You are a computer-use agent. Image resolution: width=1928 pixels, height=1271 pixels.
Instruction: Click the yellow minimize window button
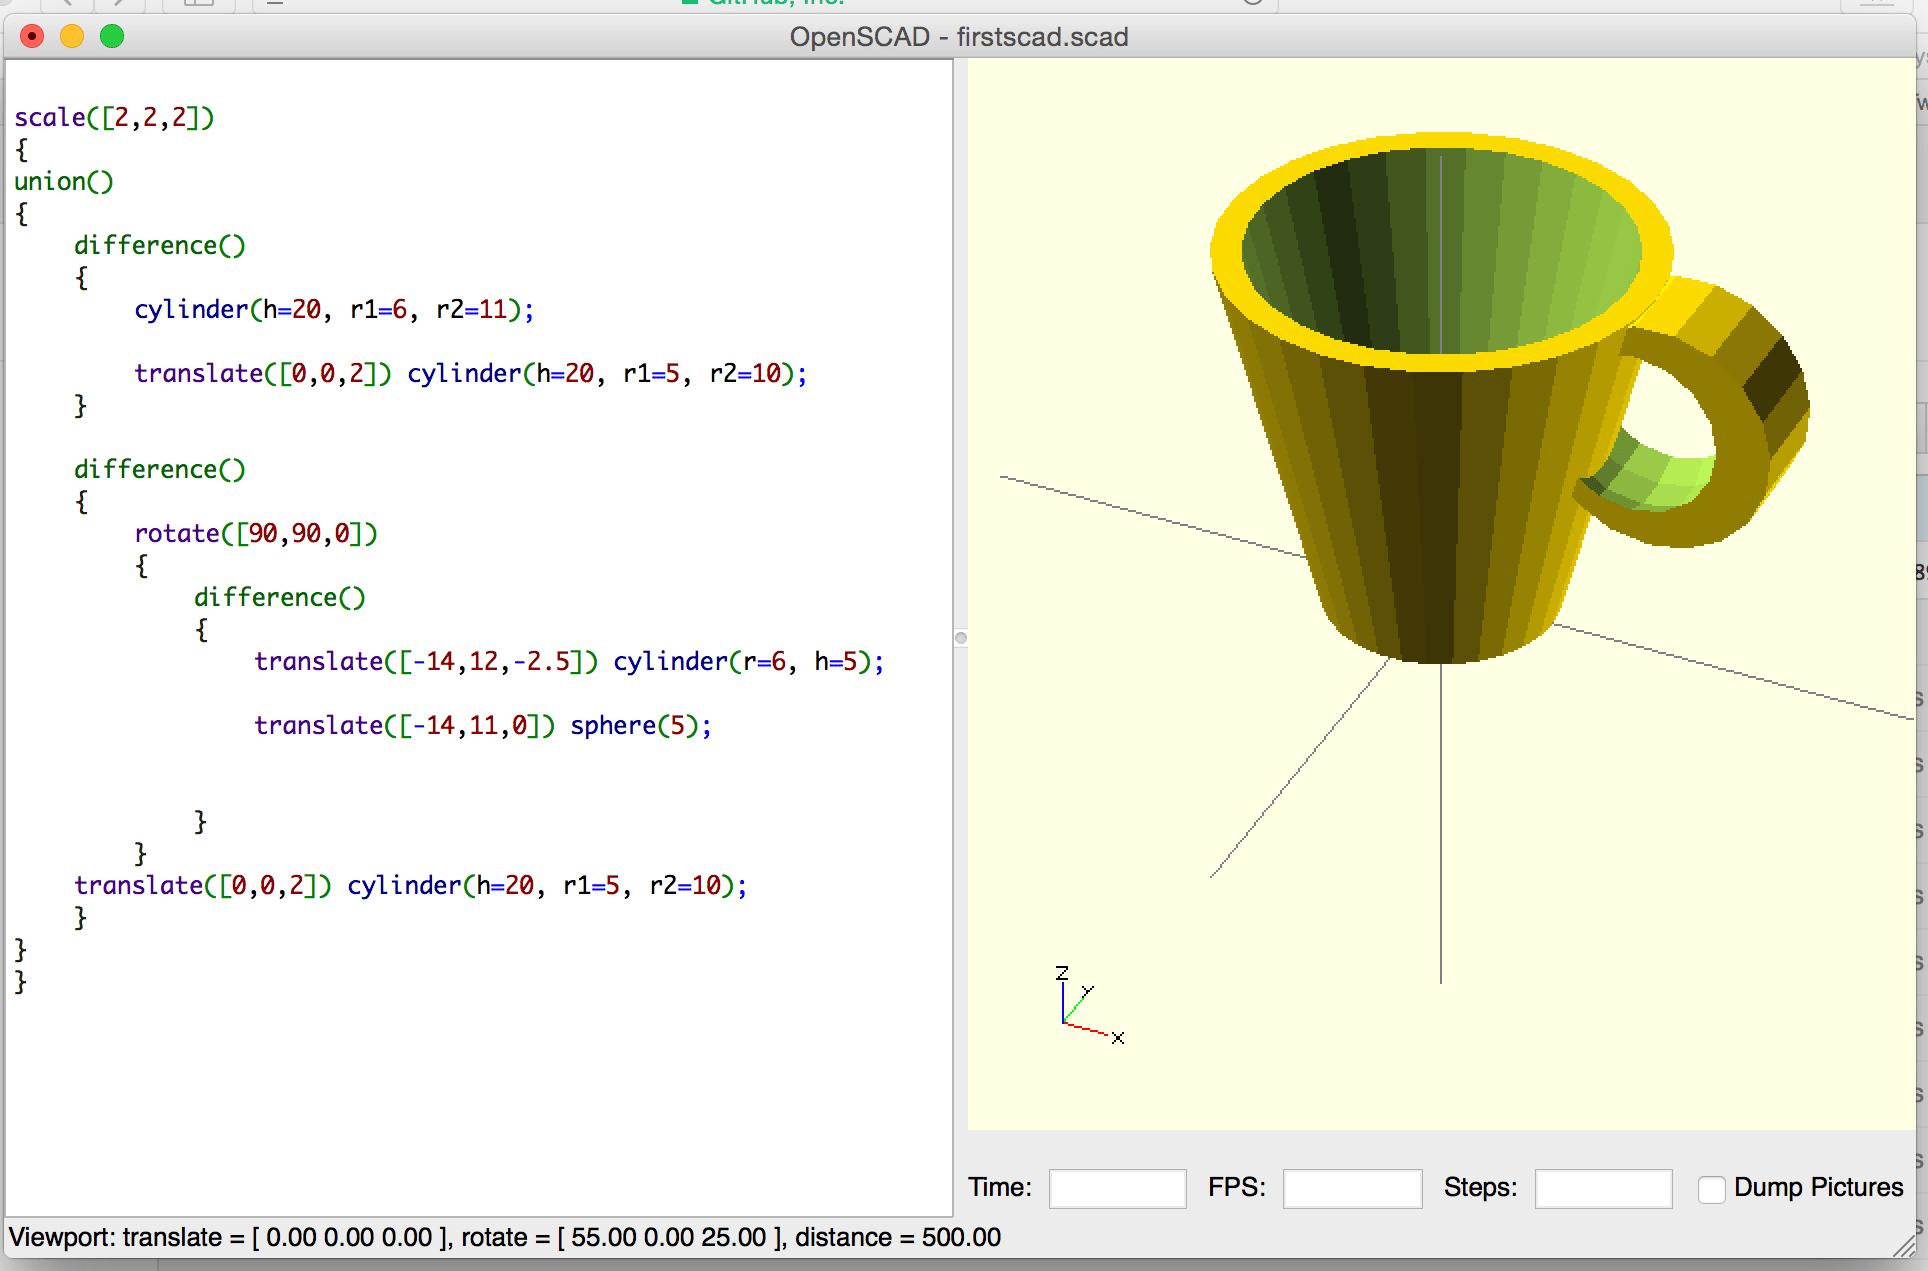point(72,37)
